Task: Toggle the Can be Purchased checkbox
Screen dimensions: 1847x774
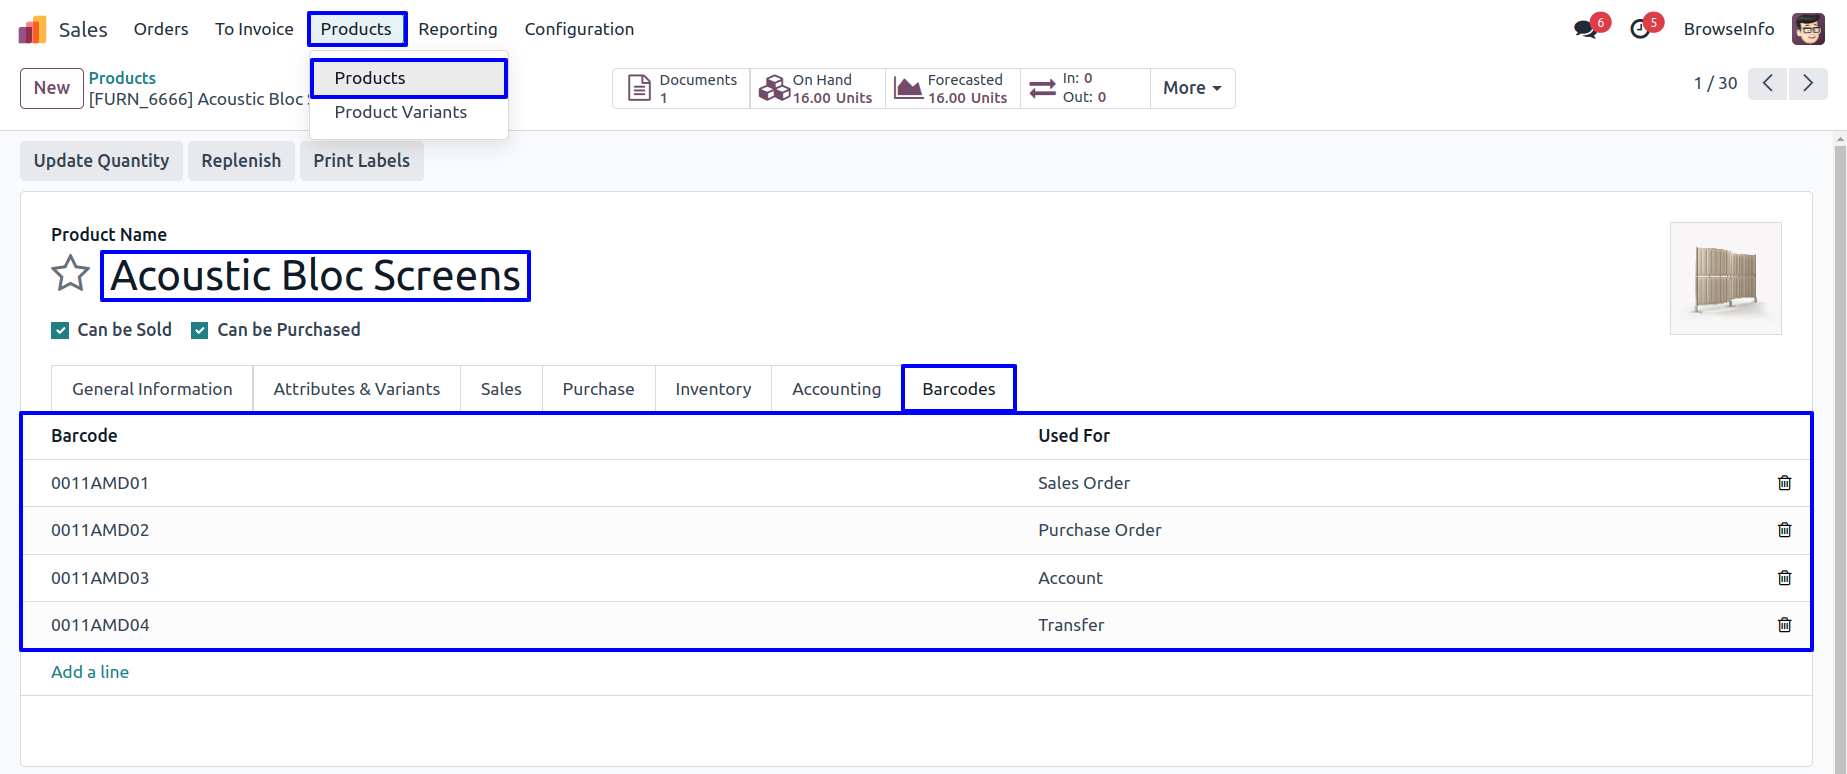Action: (x=200, y=330)
